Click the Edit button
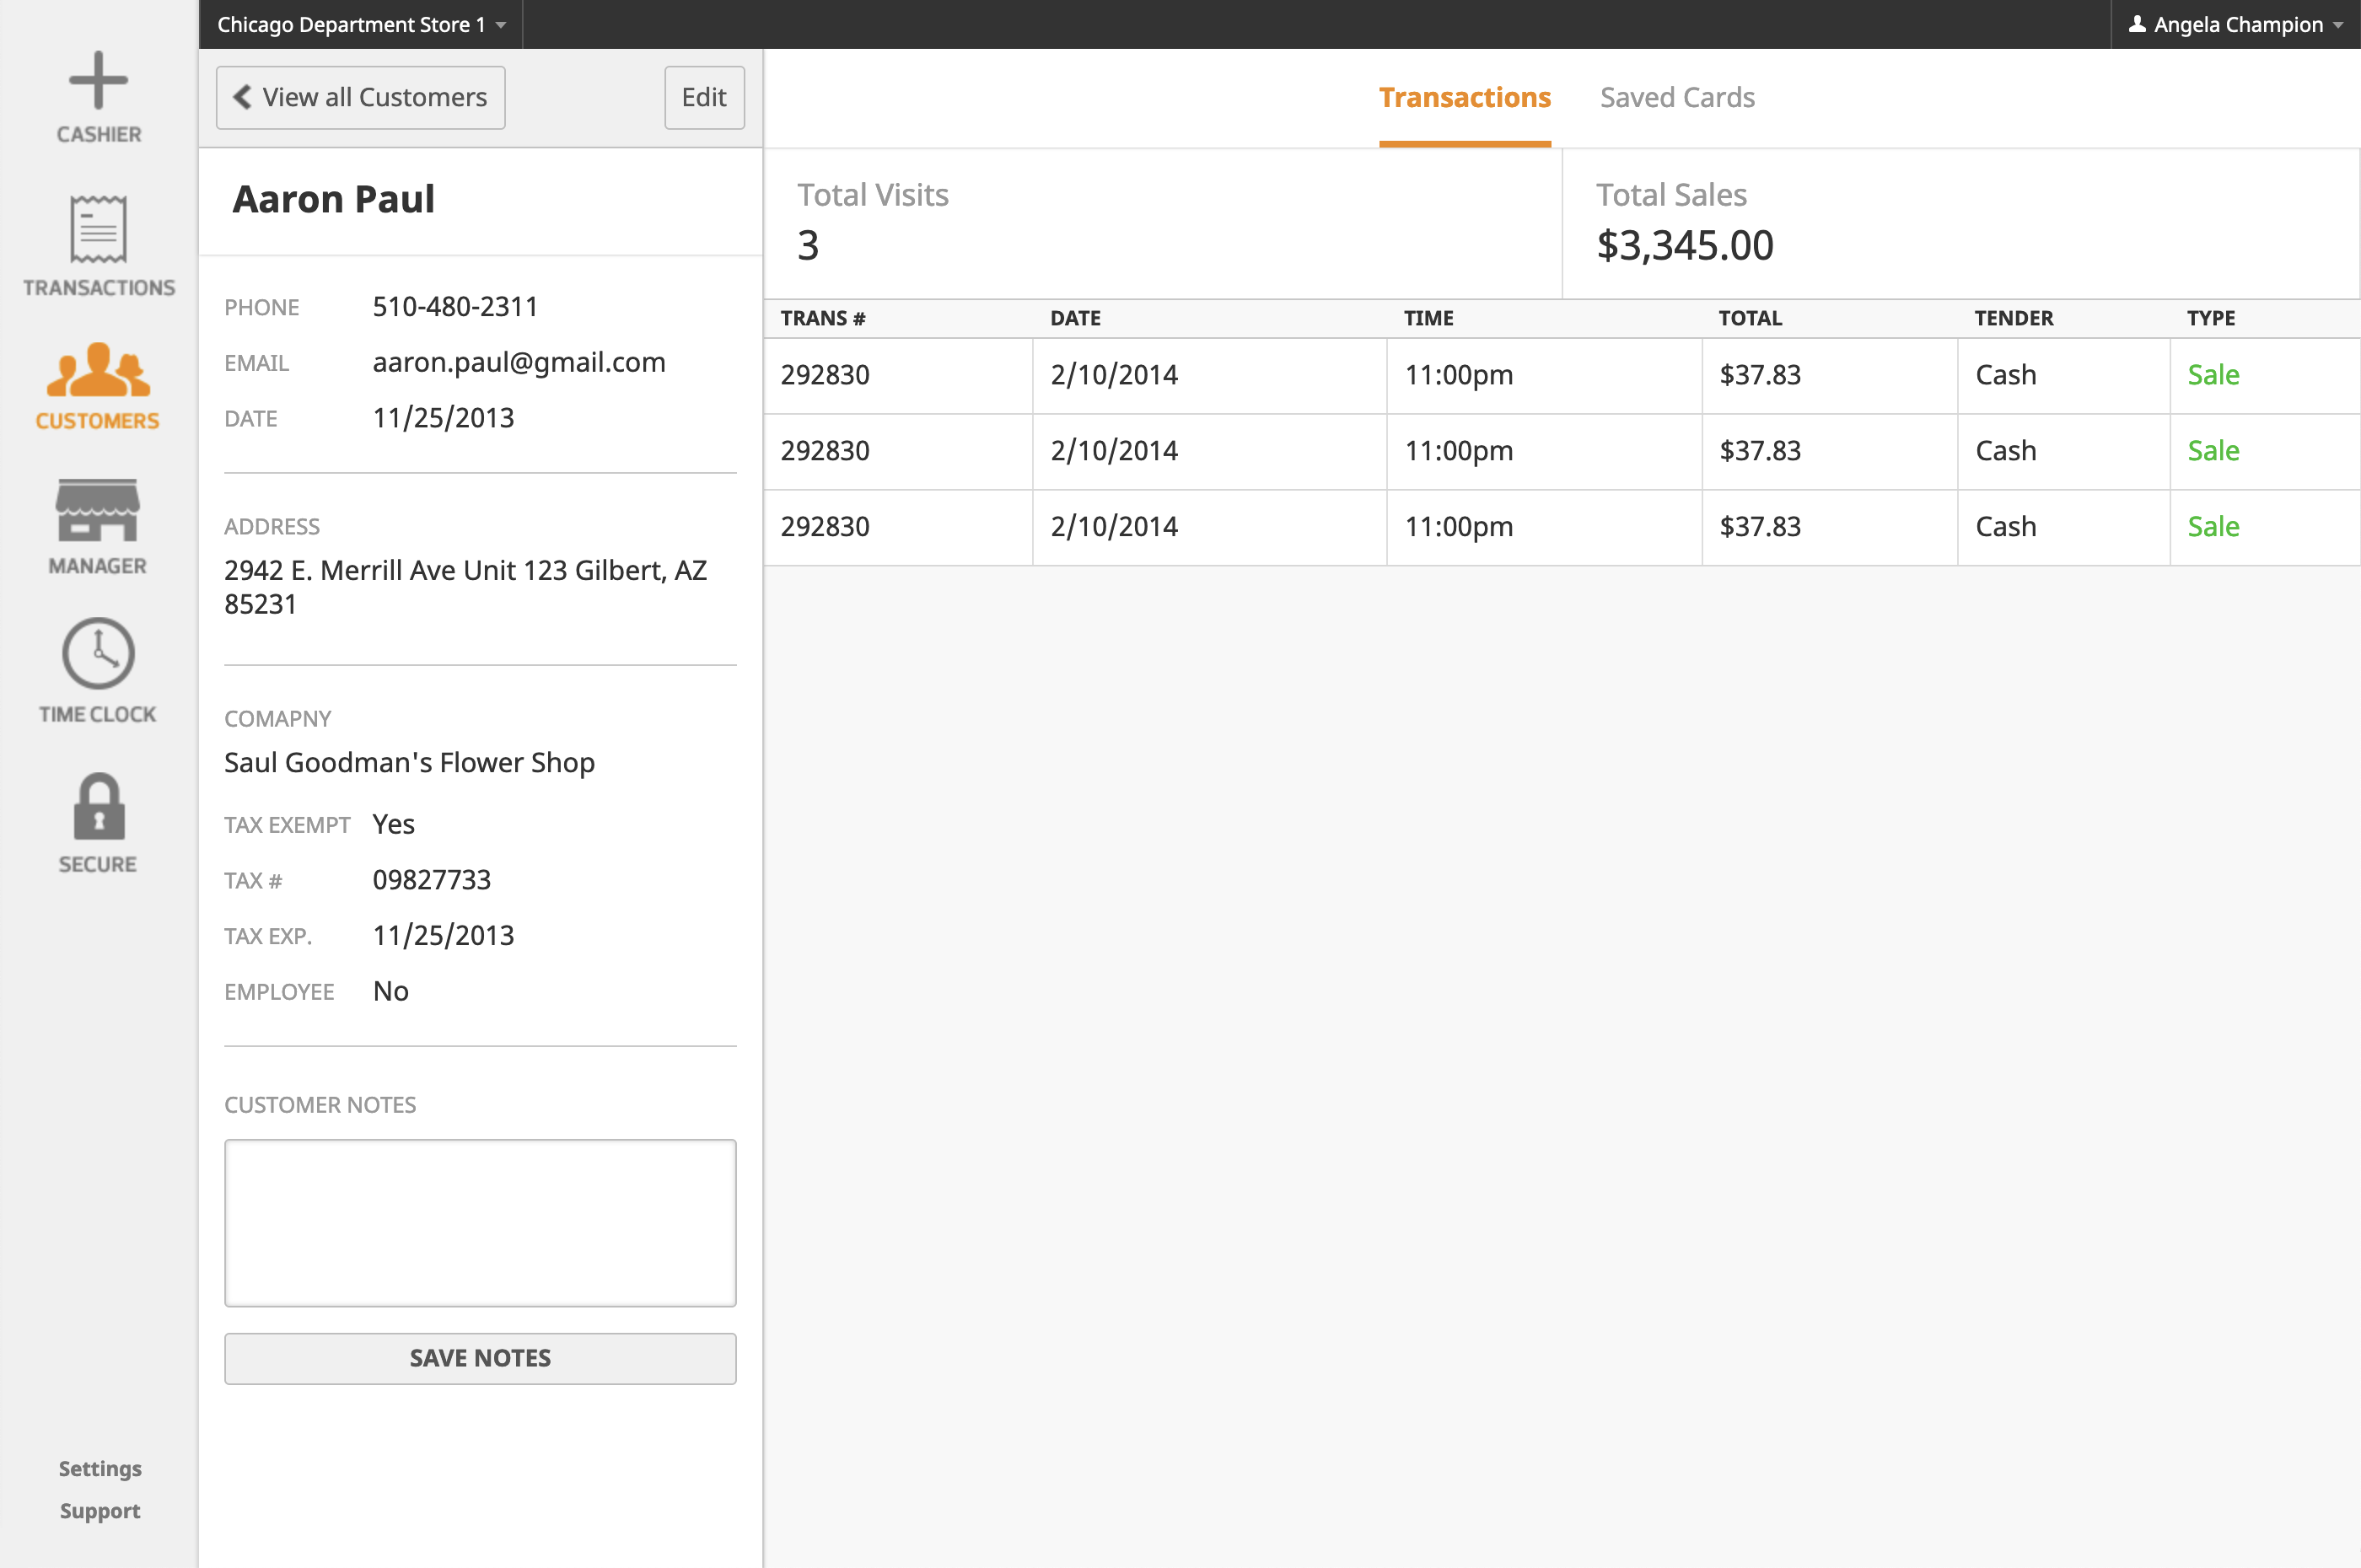This screenshot has width=2361, height=1568. click(x=704, y=97)
